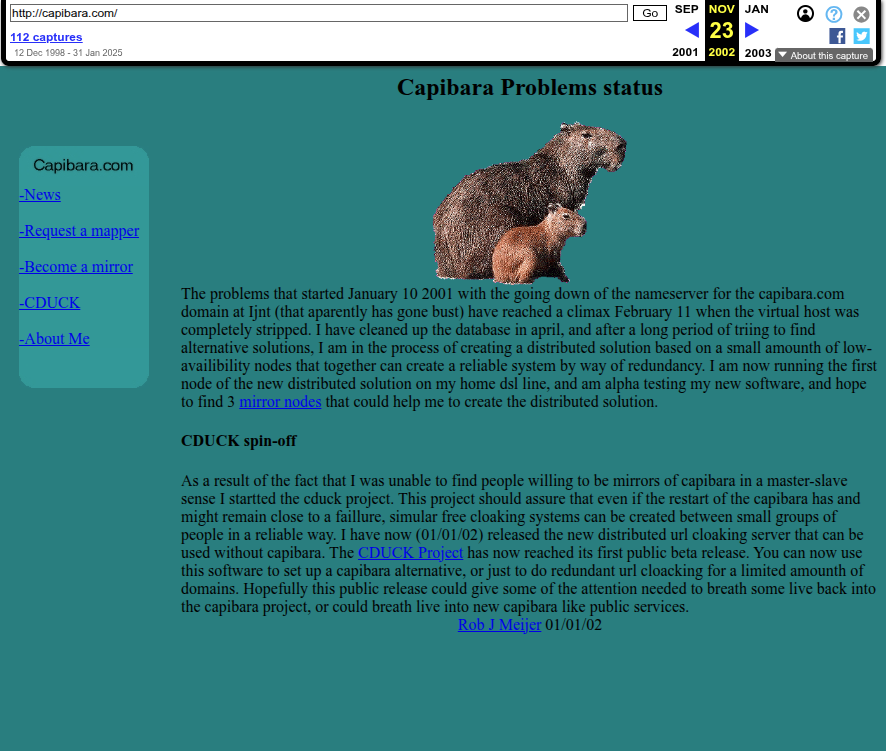This screenshot has width=886, height=751.
Task: Click the Wayback Machine user account icon
Action: pos(805,14)
